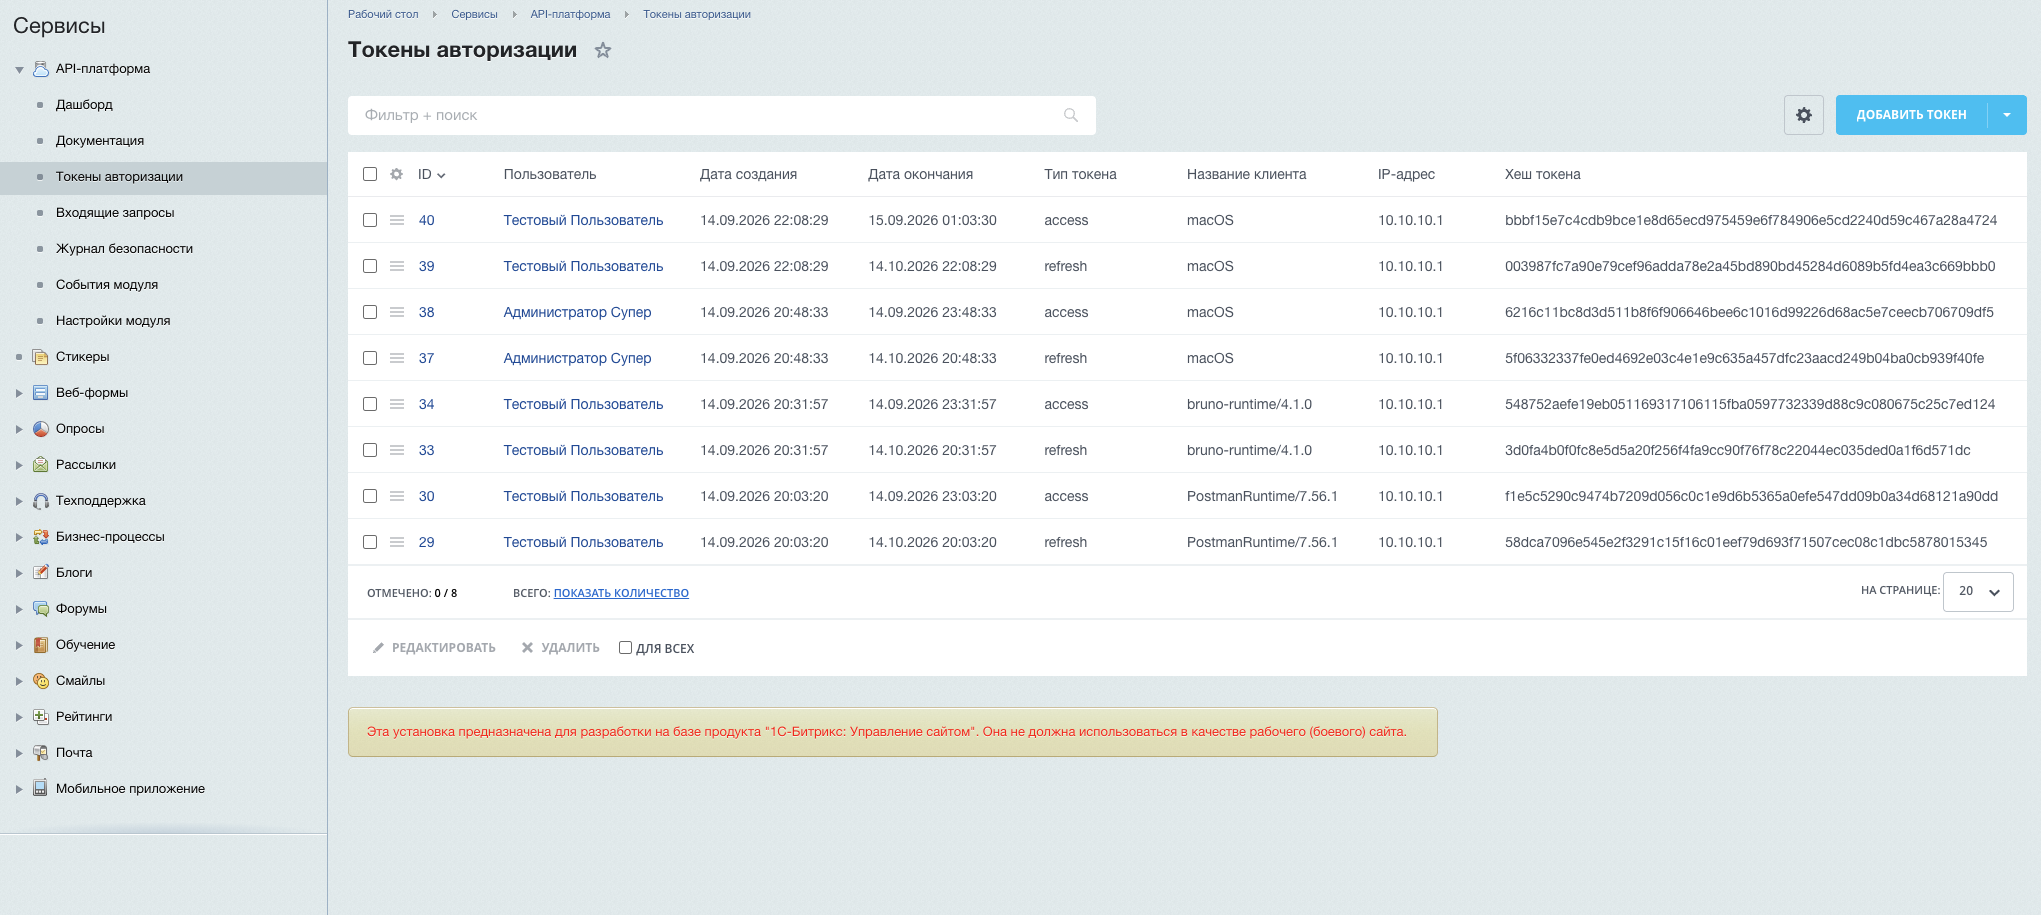Viewport: 2041px width, 915px height.
Task: Click the Бизнес-процессы icon
Action: coord(41,537)
